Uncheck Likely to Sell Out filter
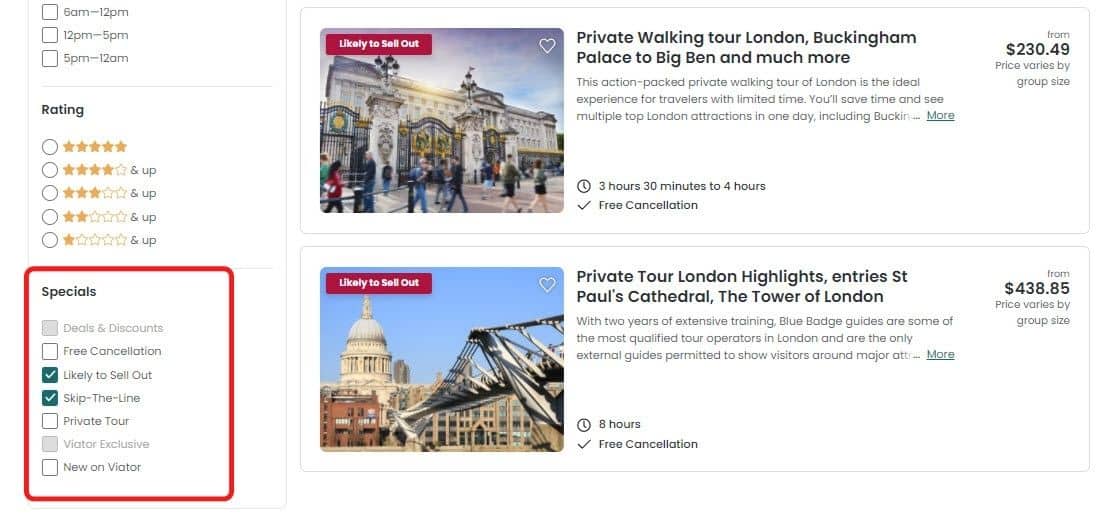The width and height of the screenshot is (1119, 519). pos(50,375)
